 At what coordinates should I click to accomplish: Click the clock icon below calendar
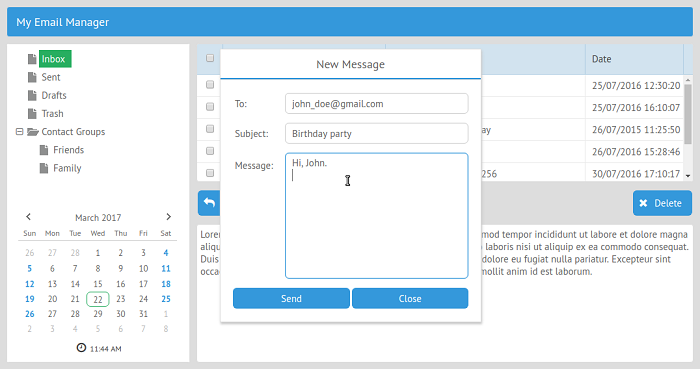pos(81,348)
